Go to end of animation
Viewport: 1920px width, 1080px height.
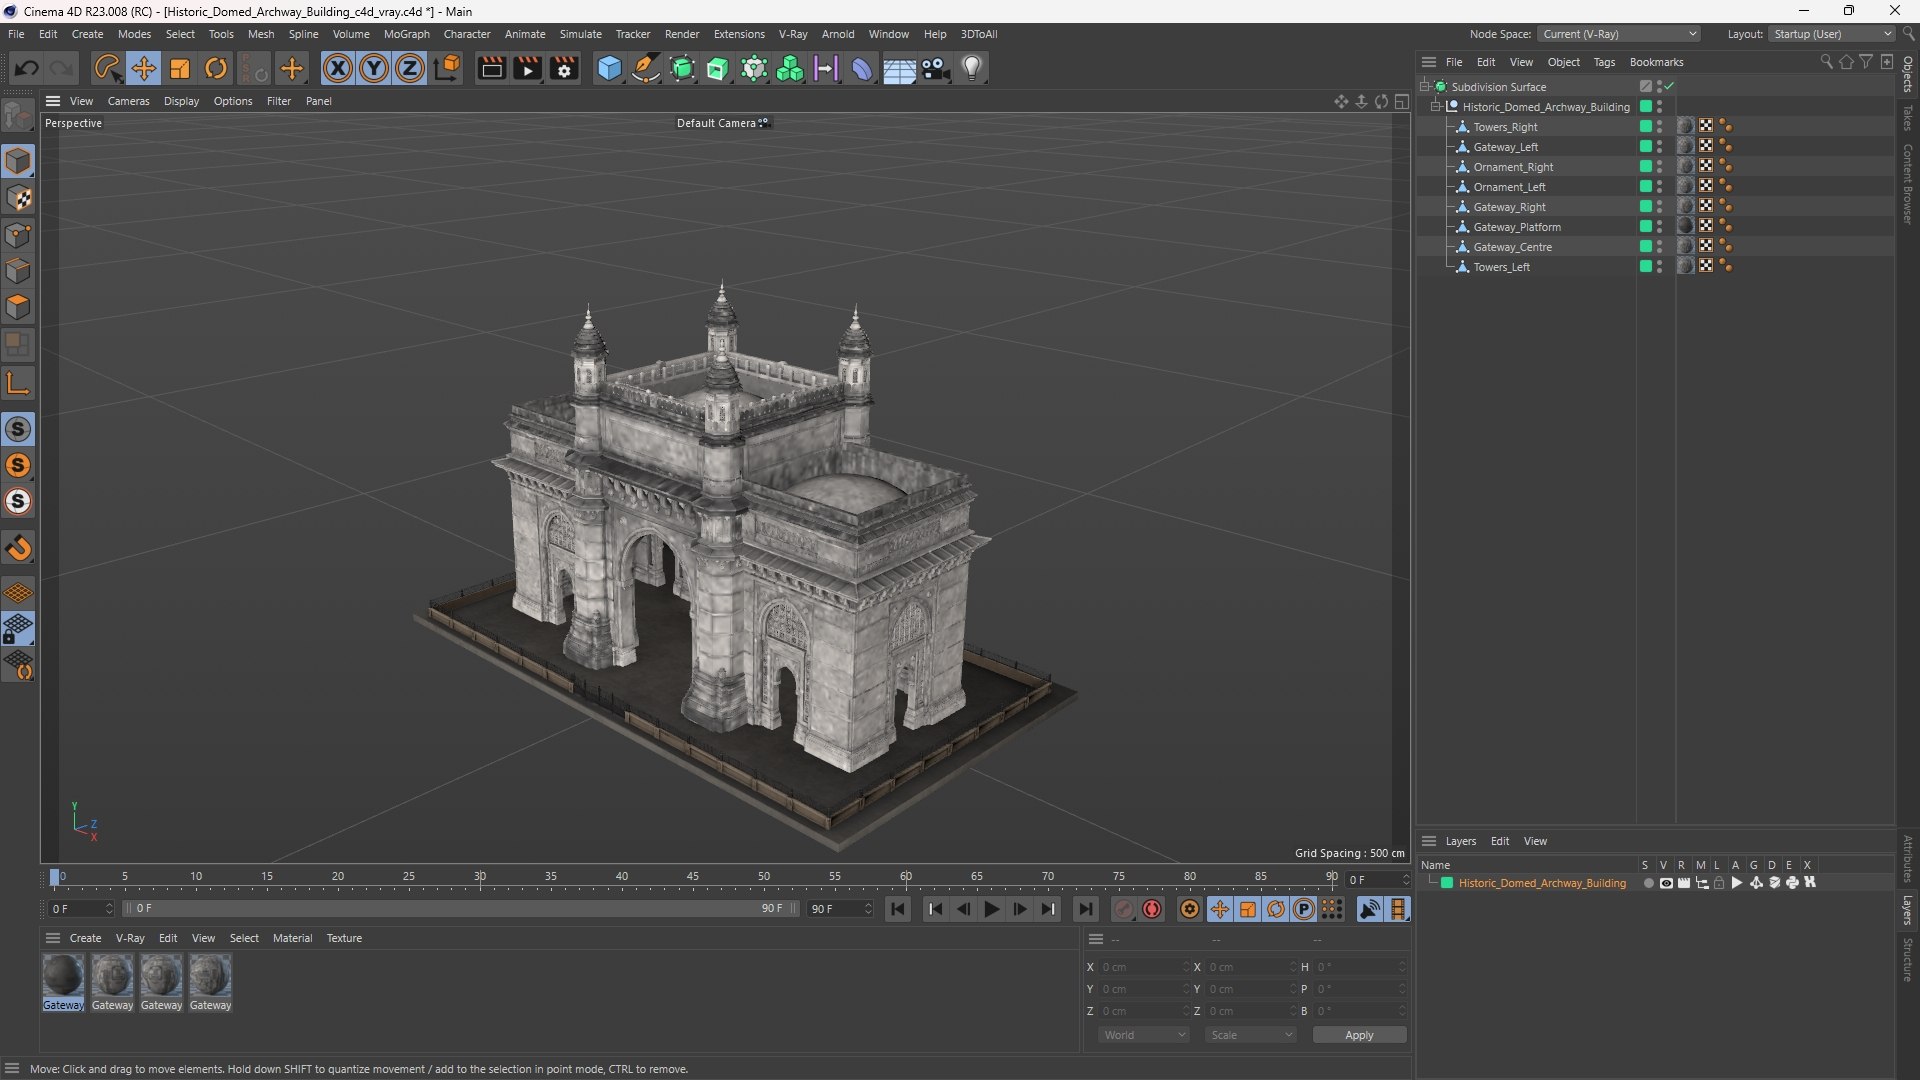click(1085, 909)
